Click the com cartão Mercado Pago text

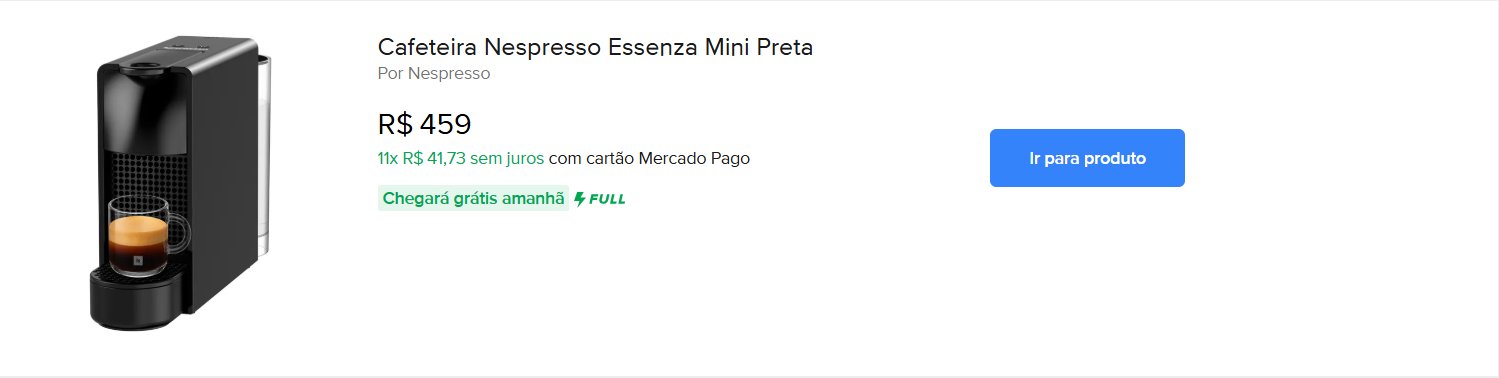coord(649,158)
